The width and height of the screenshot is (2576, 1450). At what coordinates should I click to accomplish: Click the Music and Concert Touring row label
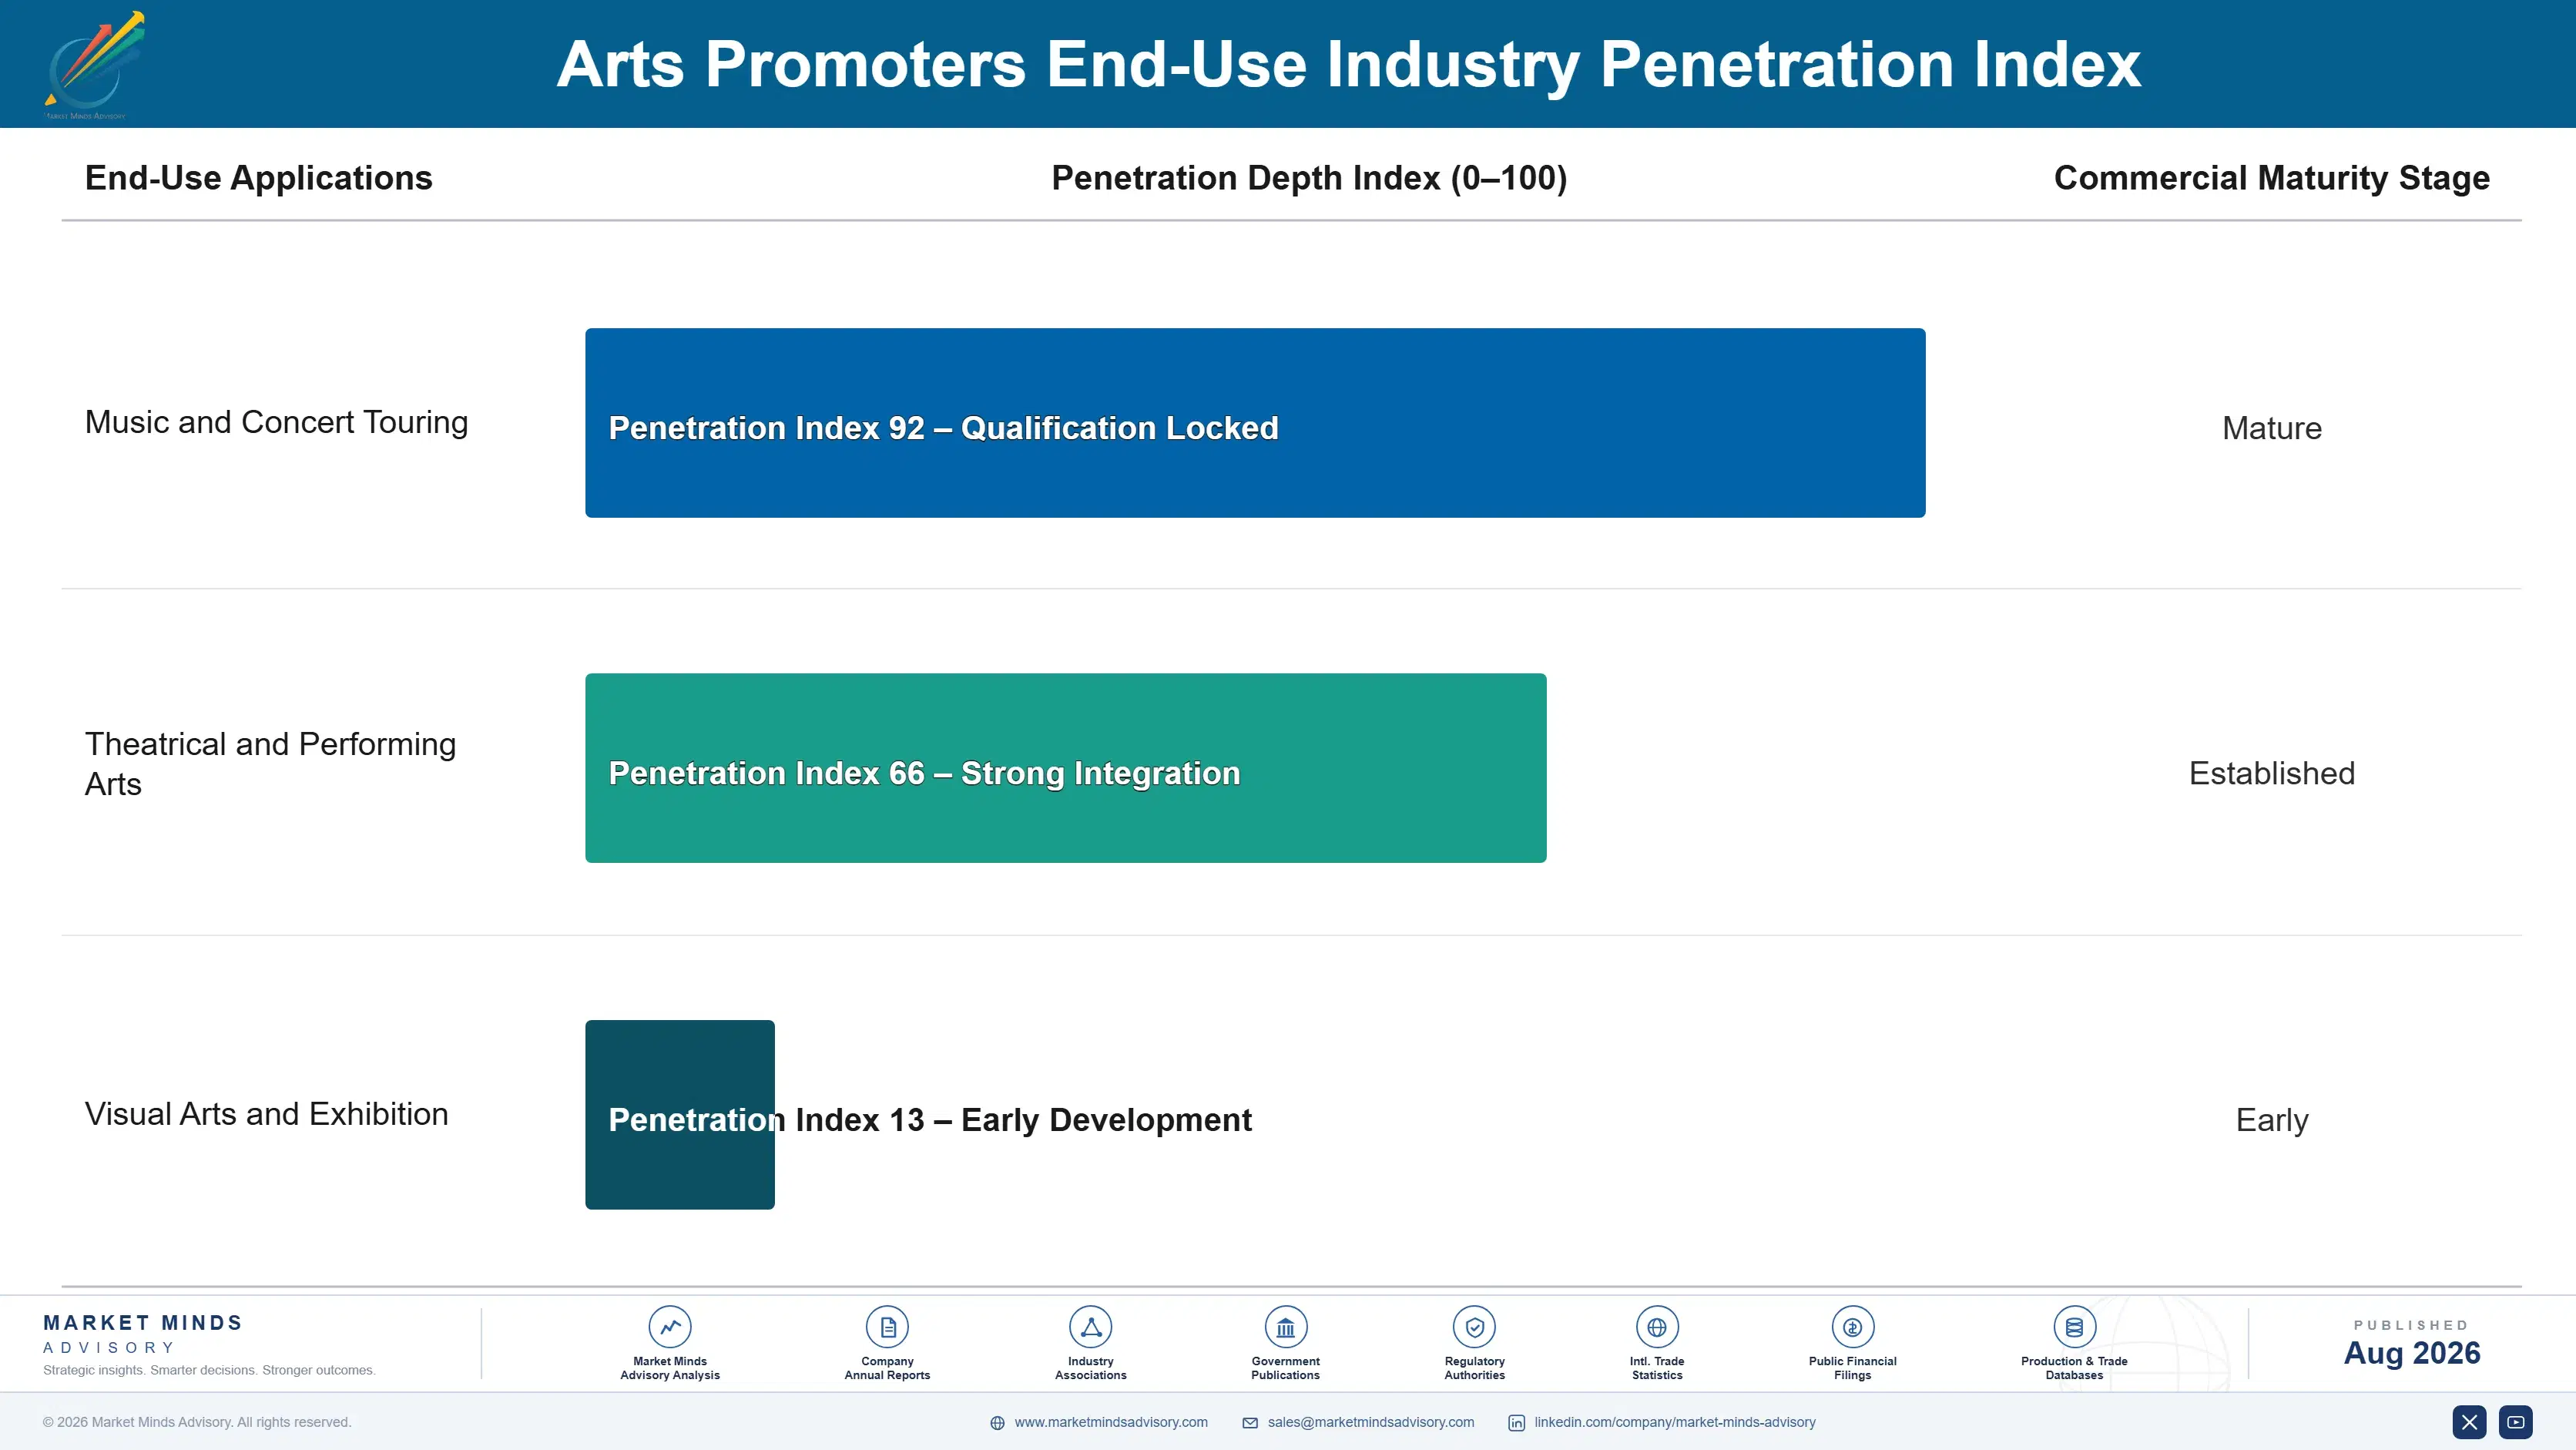coord(276,423)
